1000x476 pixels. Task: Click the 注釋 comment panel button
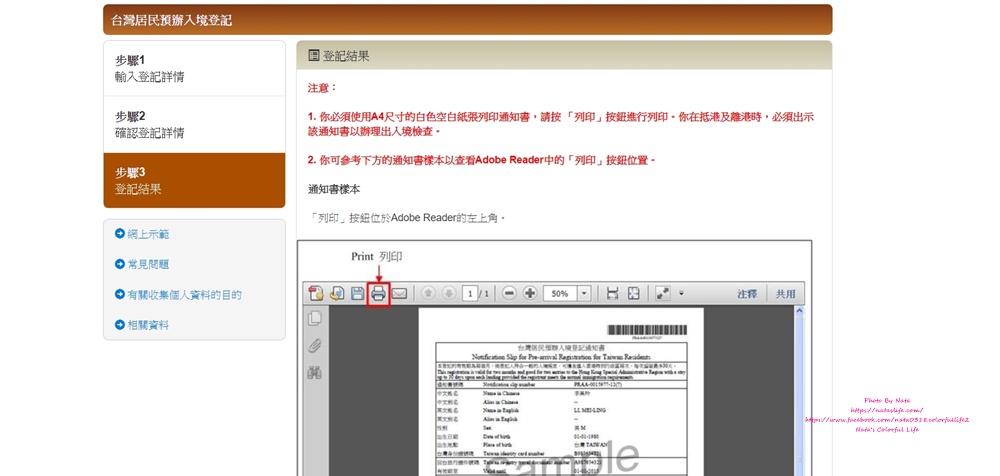747,294
